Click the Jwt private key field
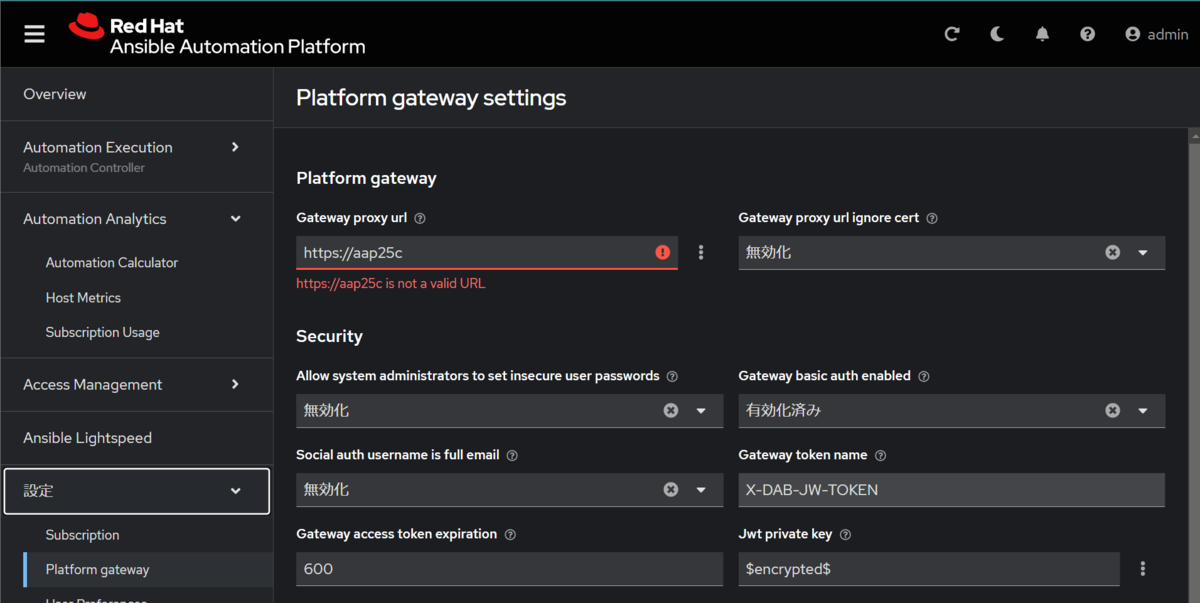 coord(929,569)
